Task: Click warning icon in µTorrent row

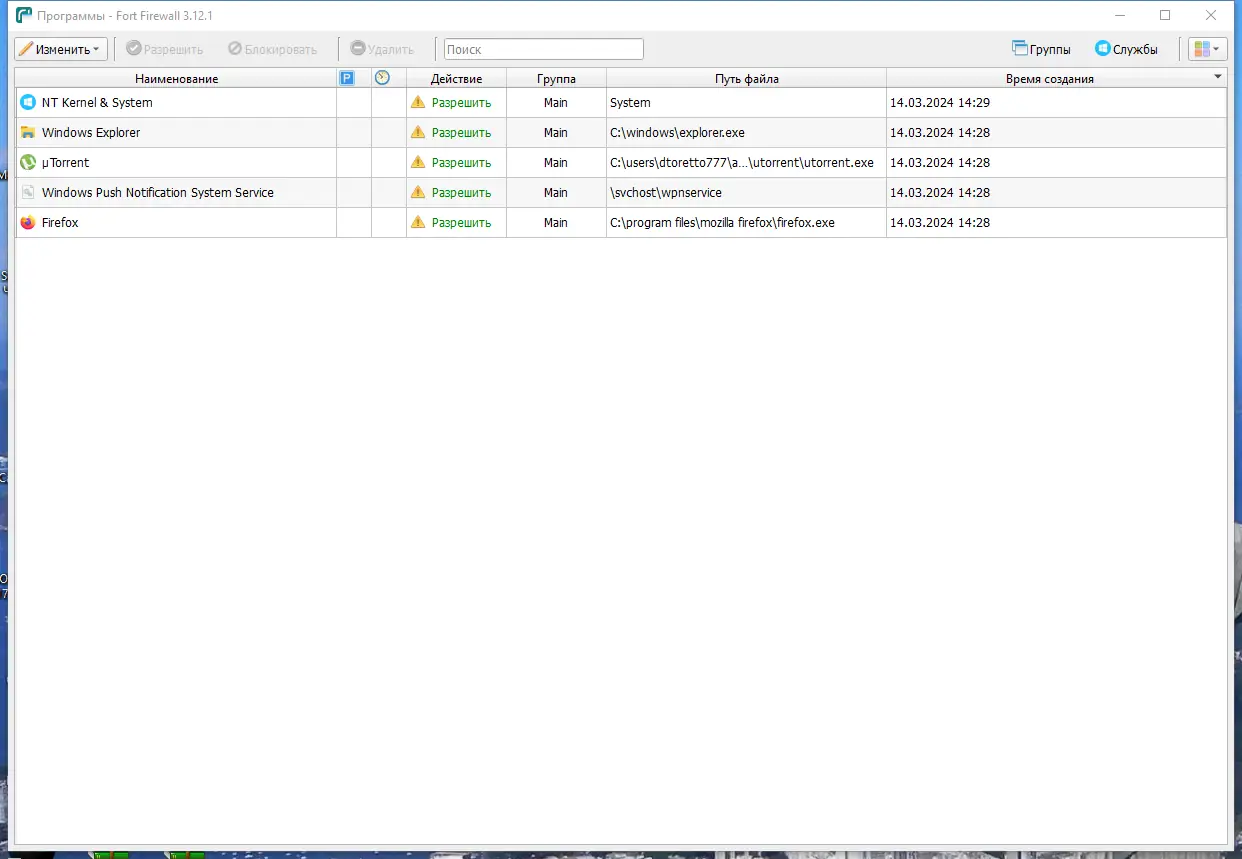Action: tap(418, 162)
